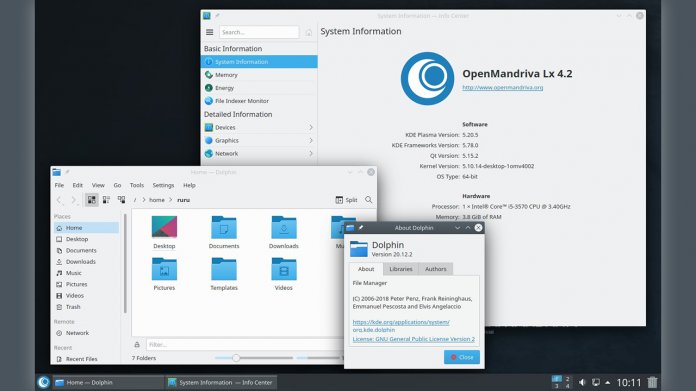Open the Go menu in Dolphin
Image resolution: width=696 pixels, height=391 pixels.
point(117,185)
